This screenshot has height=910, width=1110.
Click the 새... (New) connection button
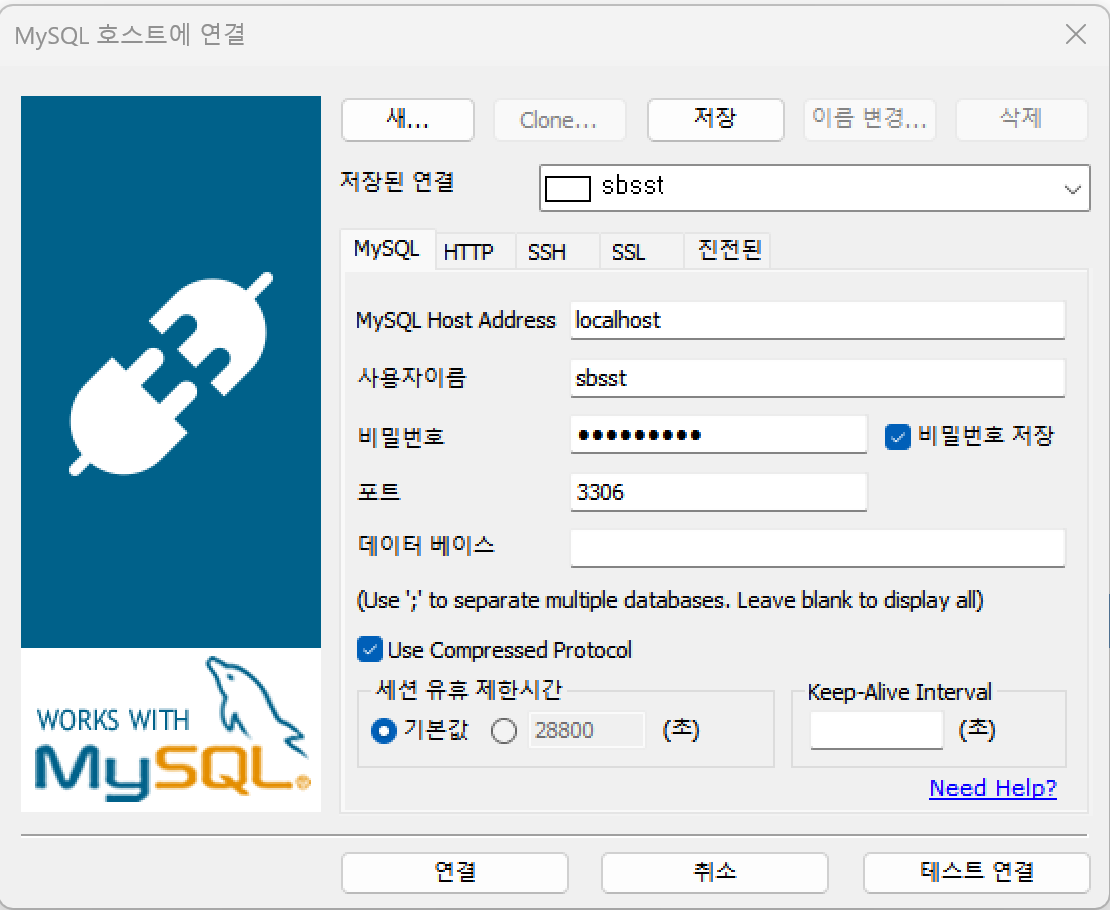[x=408, y=120]
